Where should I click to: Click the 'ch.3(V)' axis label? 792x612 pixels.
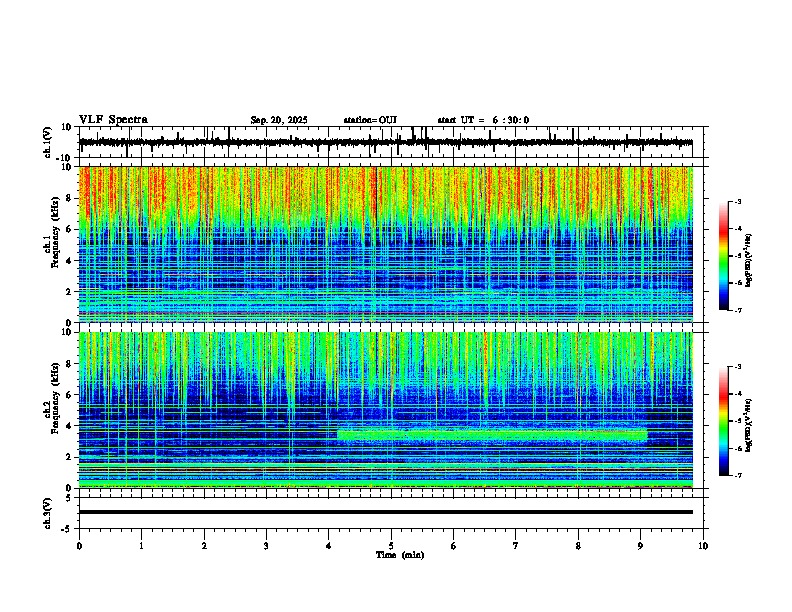(x=48, y=513)
